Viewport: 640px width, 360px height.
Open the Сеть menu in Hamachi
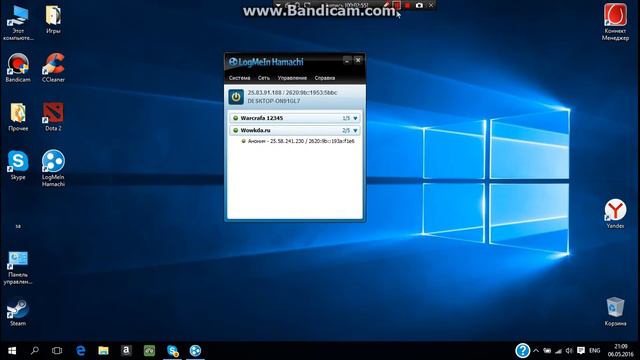(x=264, y=78)
